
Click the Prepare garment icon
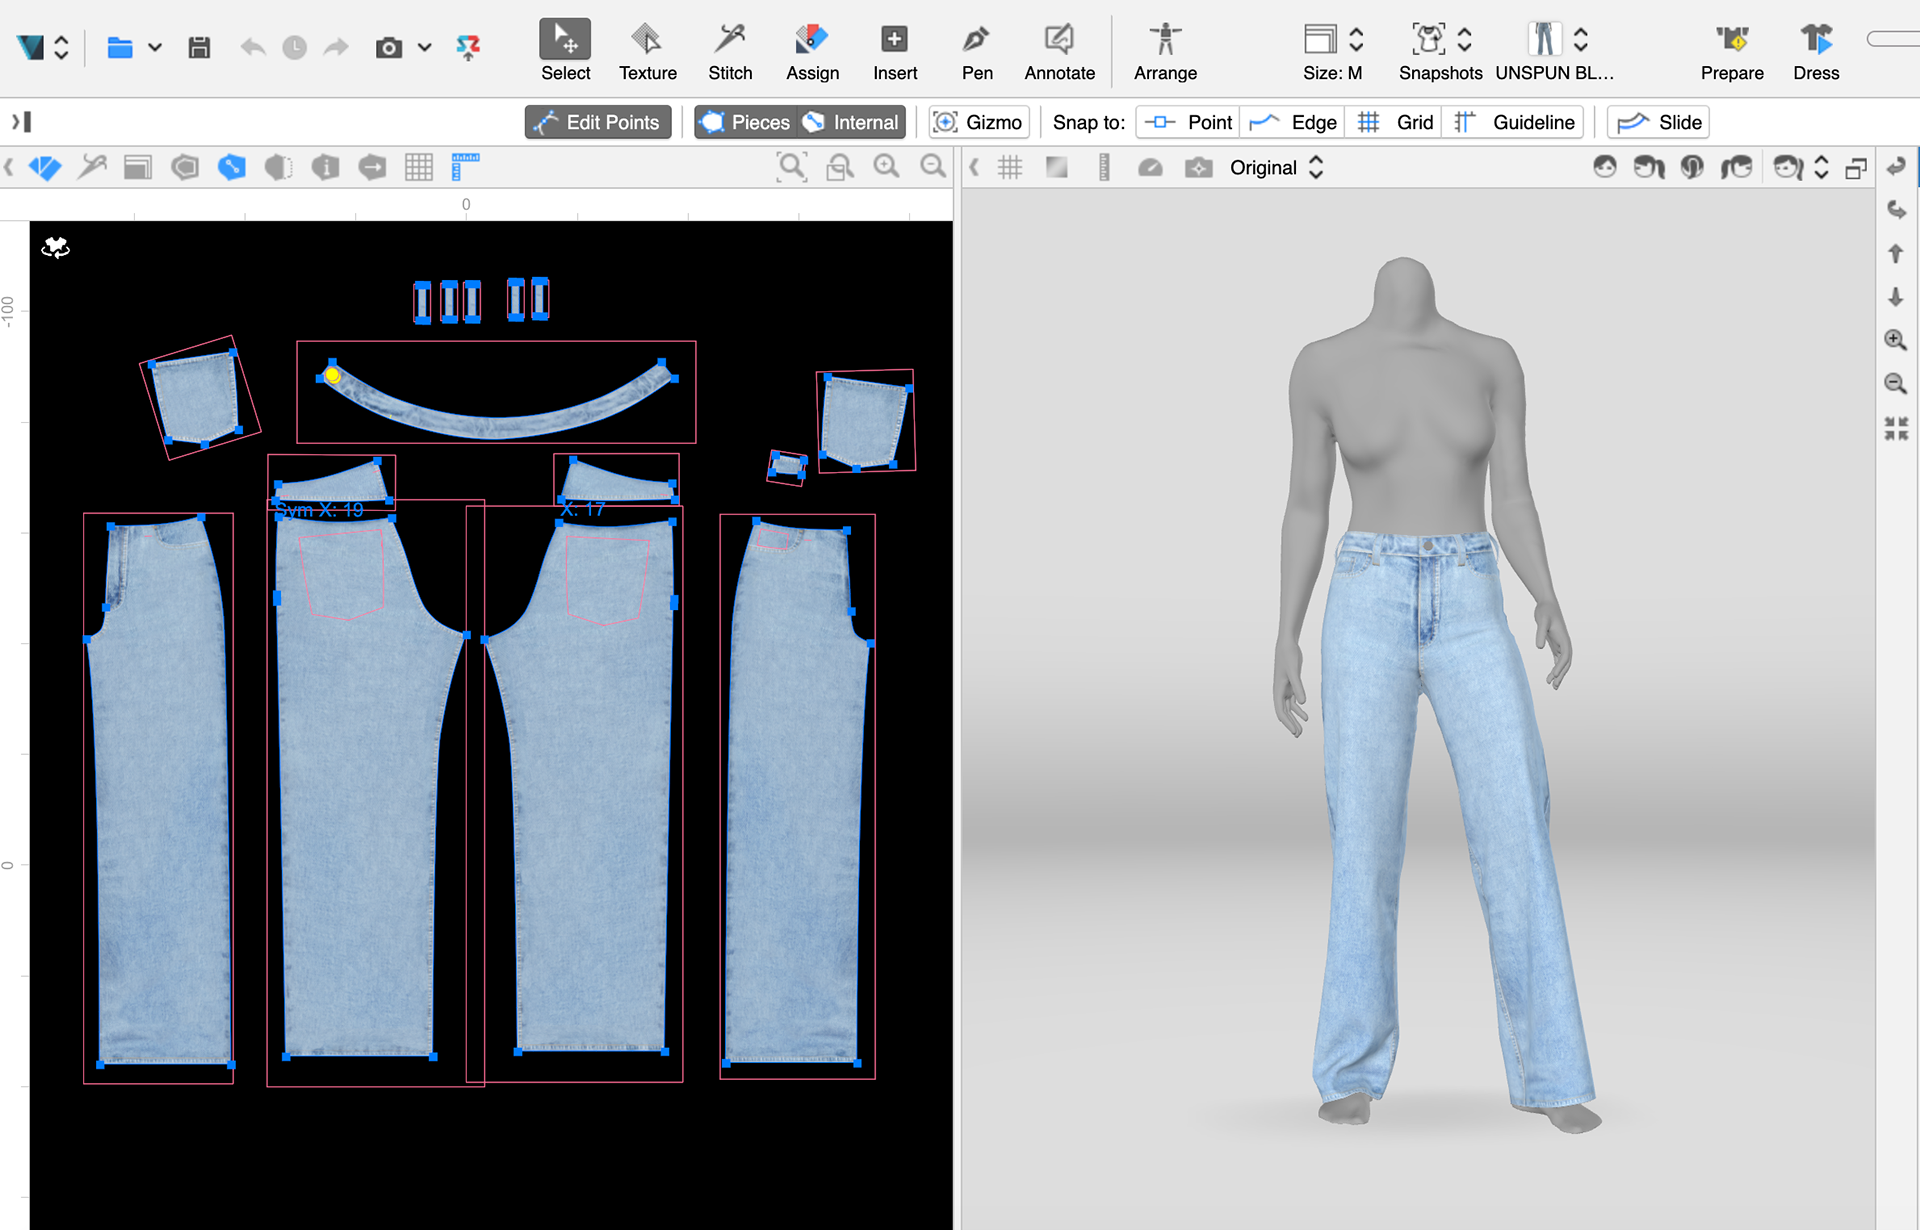click(x=1732, y=40)
